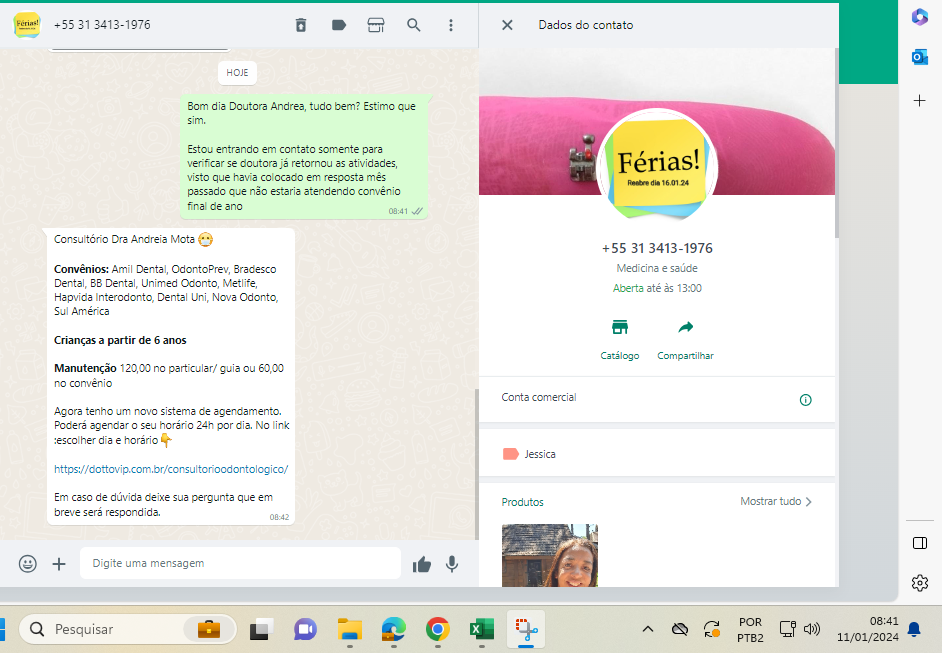Viewport: 942px width, 653px height.
Task: Close the Dados do contato panel
Action: [507, 25]
